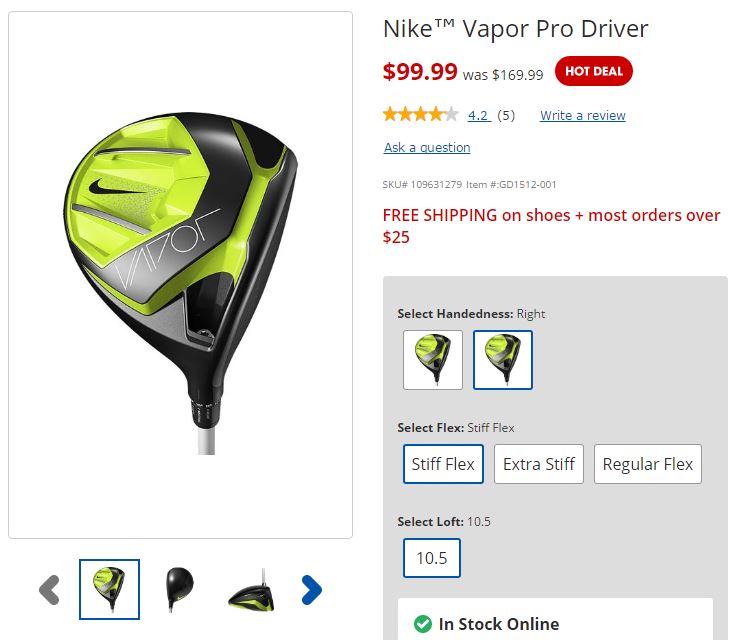Open the 4.2 rating link
Image resolution: width=744 pixels, height=640 pixels.
pos(478,115)
